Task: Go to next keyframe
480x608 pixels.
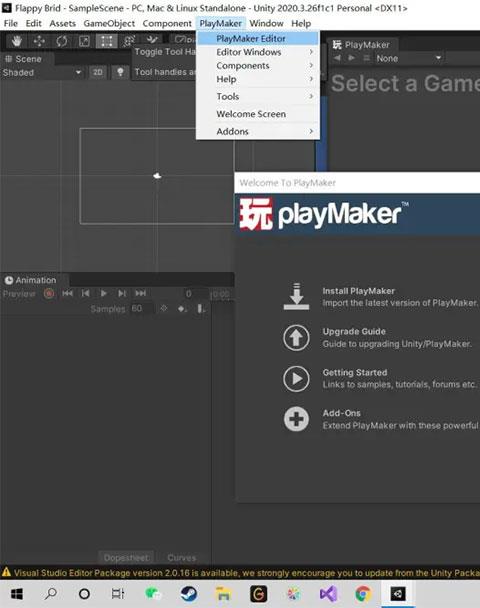Action: [122, 294]
